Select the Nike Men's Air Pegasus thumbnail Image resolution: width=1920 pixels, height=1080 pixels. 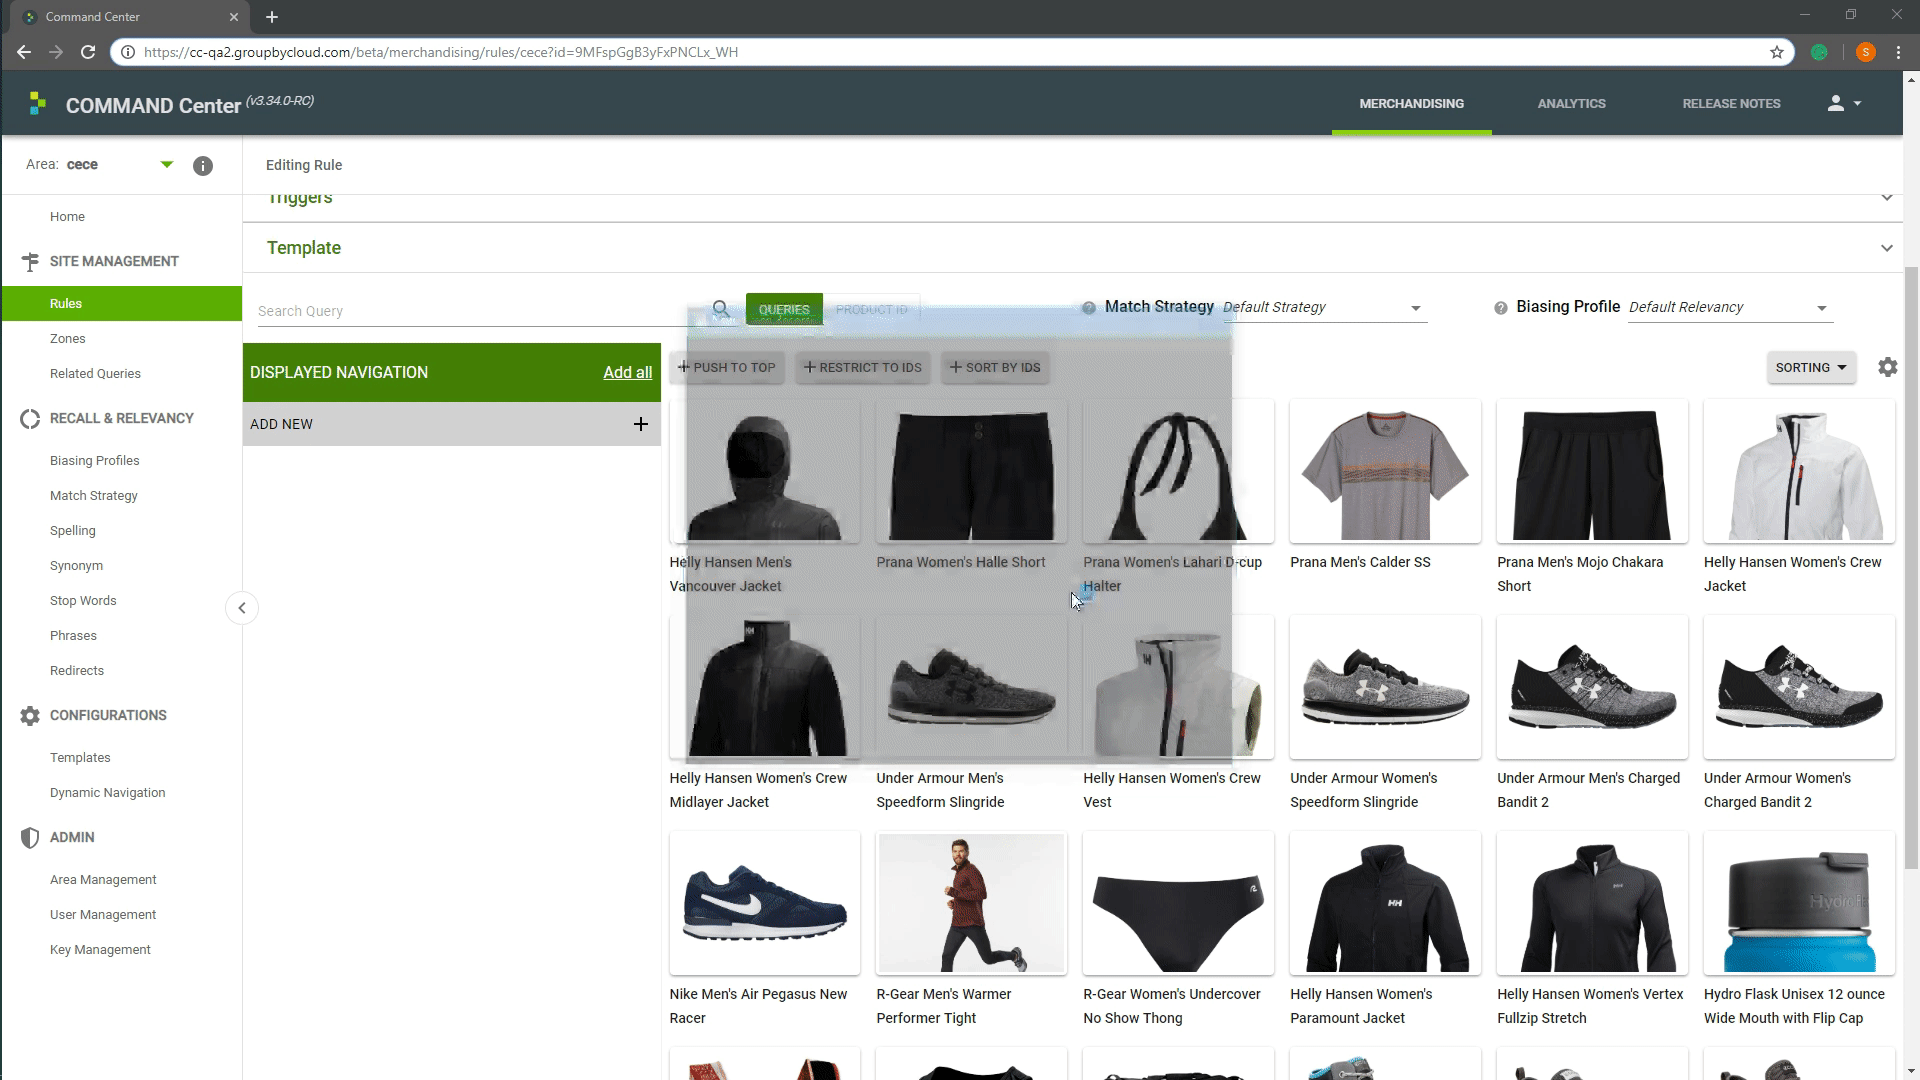pyautogui.click(x=765, y=904)
